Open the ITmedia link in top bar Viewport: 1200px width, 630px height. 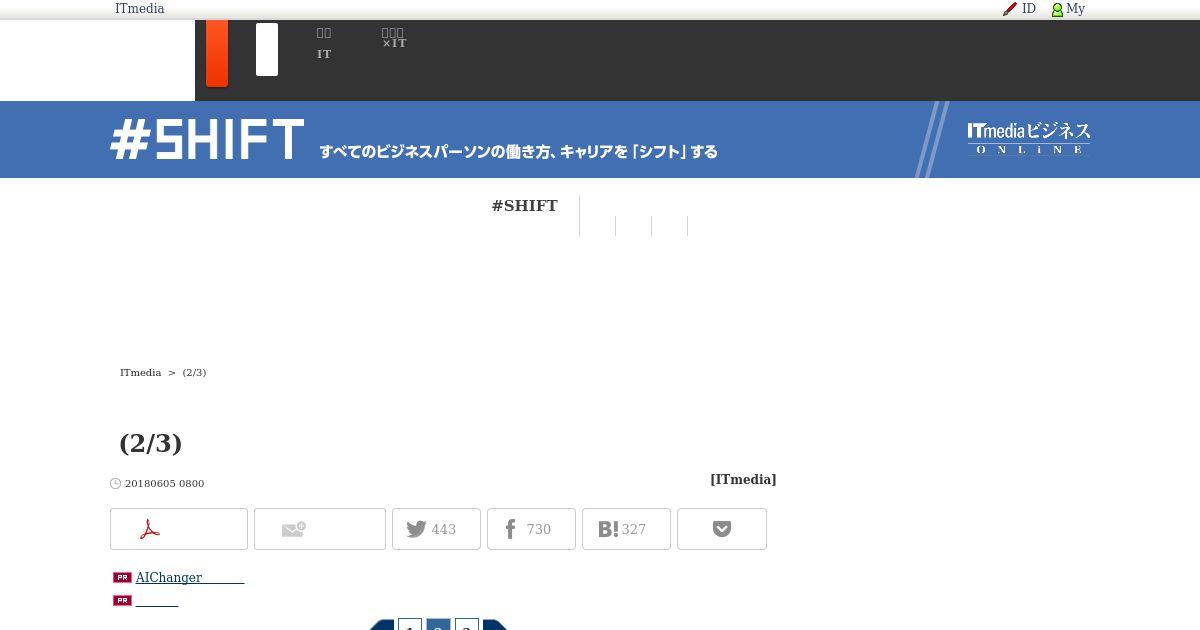coord(140,9)
